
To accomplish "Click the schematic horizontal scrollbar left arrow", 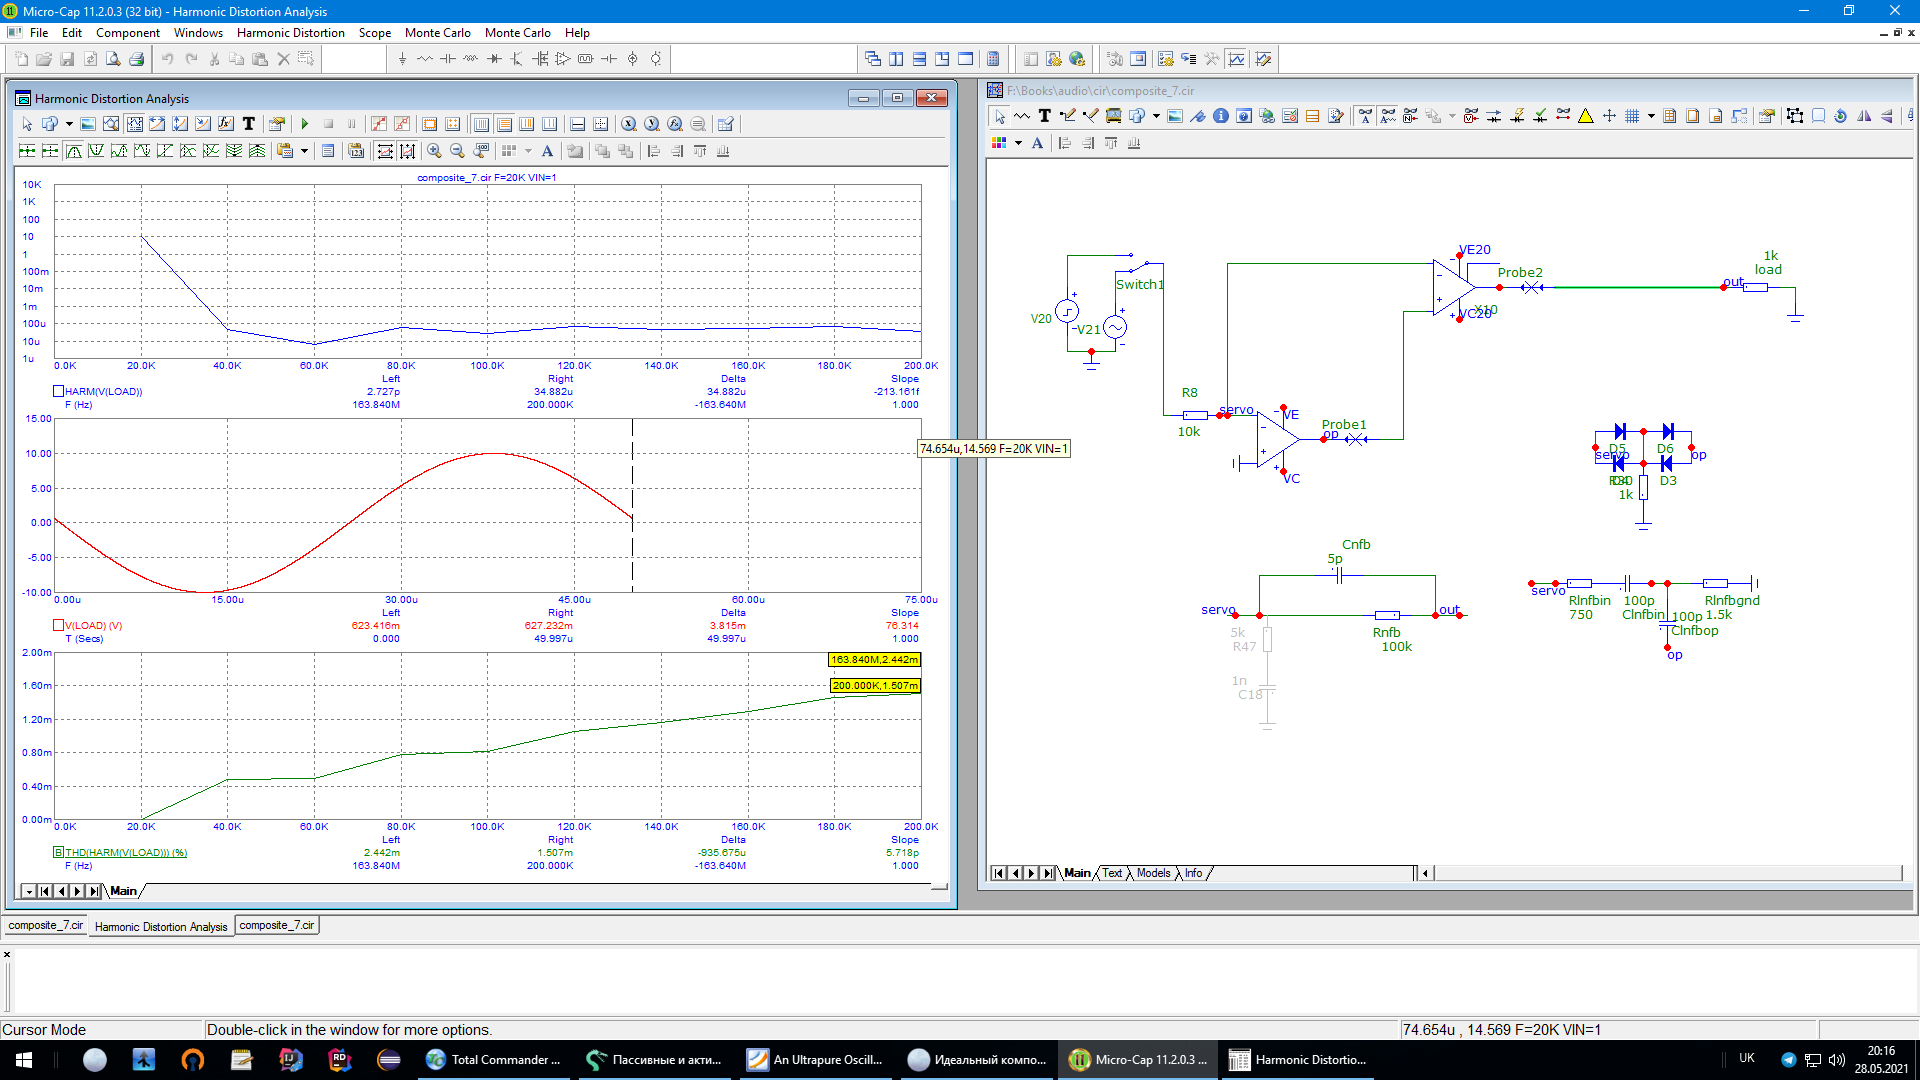I will point(1426,873).
